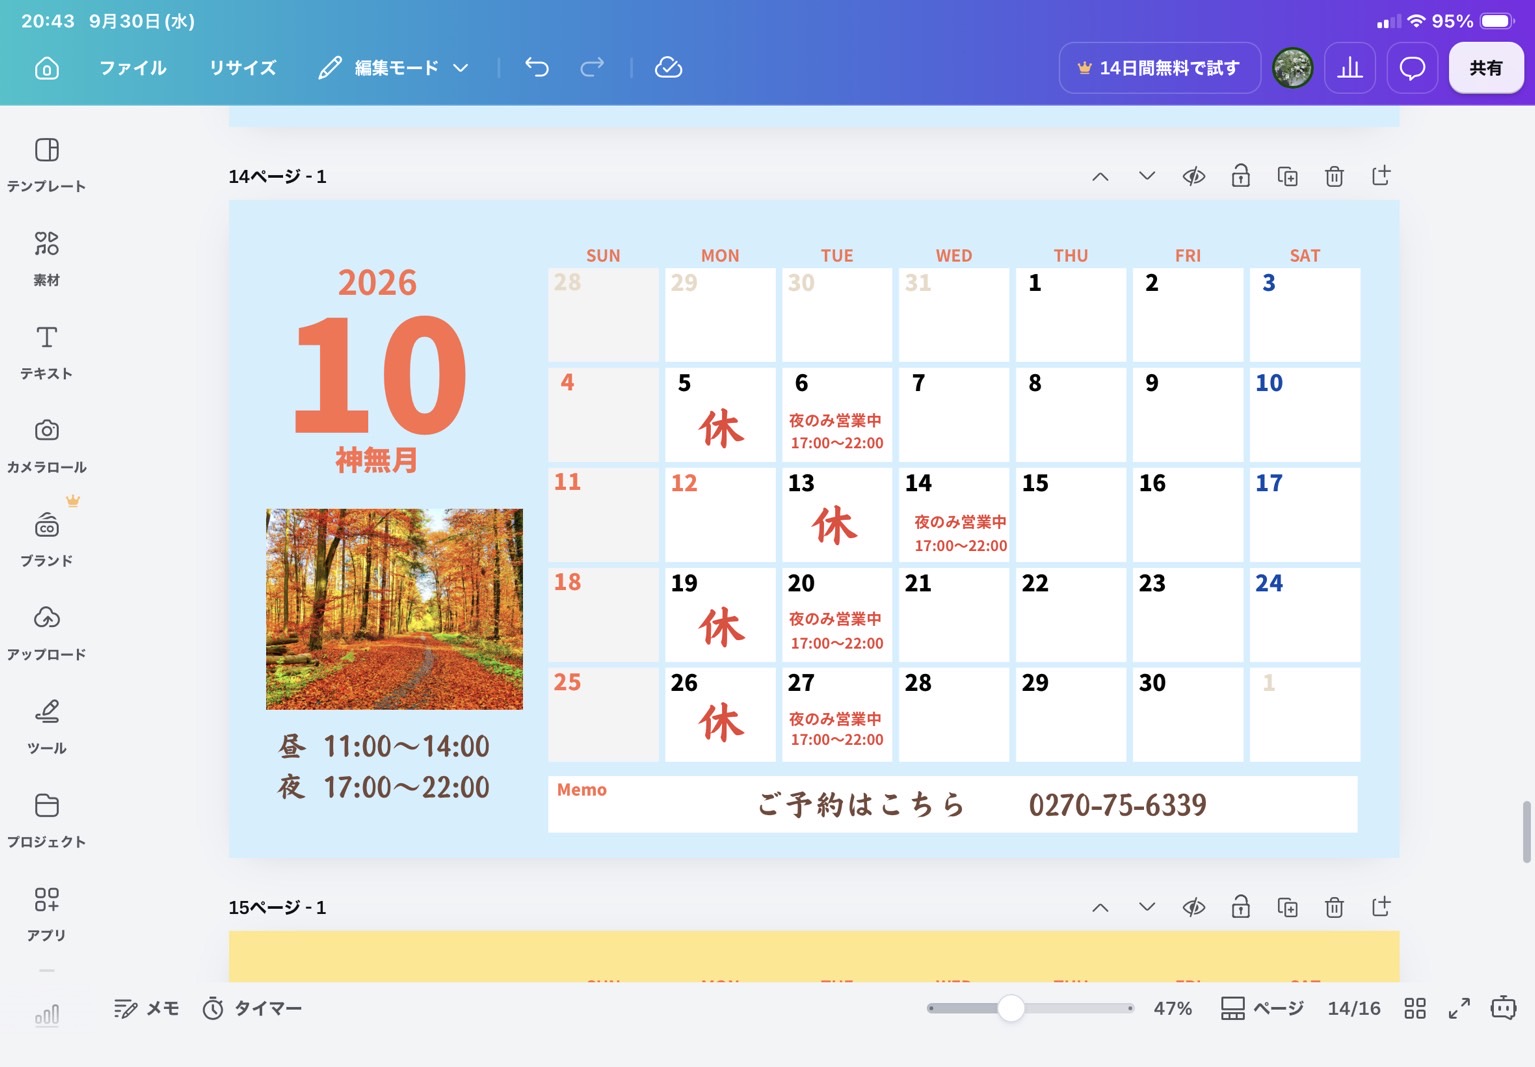Screen dimensions: 1535x1067
Task: Toggle the ページ thumbnail strip
Action: click(x=1262, y=1008)
